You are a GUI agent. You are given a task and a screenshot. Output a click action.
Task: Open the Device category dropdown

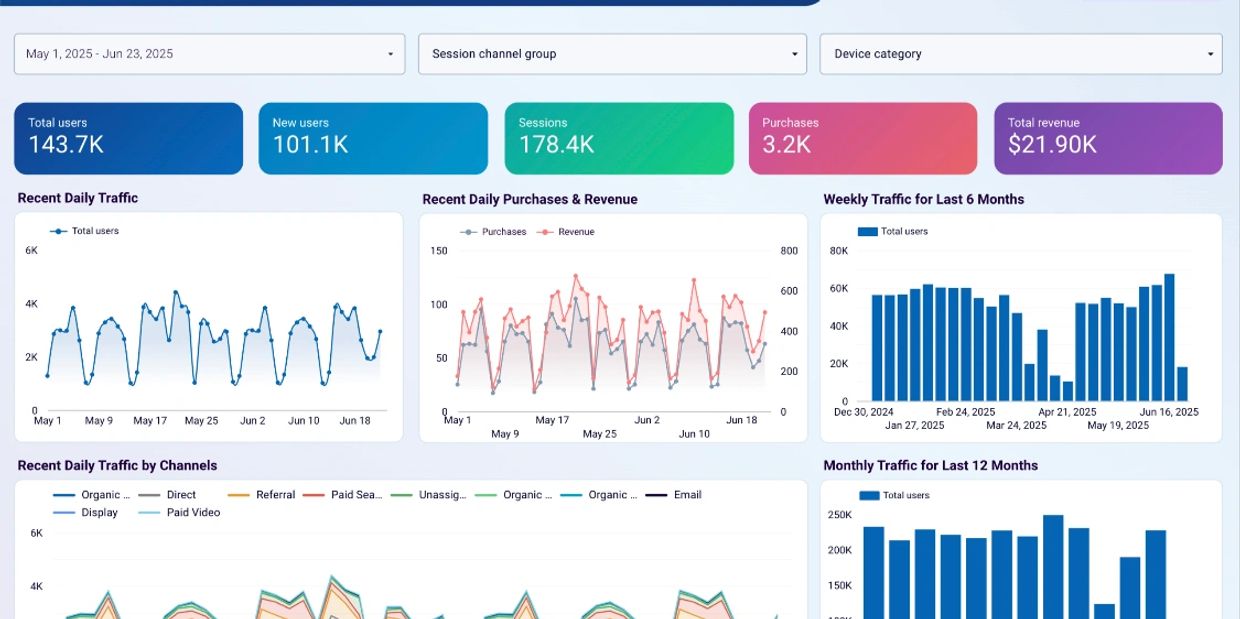(1020, 54)
